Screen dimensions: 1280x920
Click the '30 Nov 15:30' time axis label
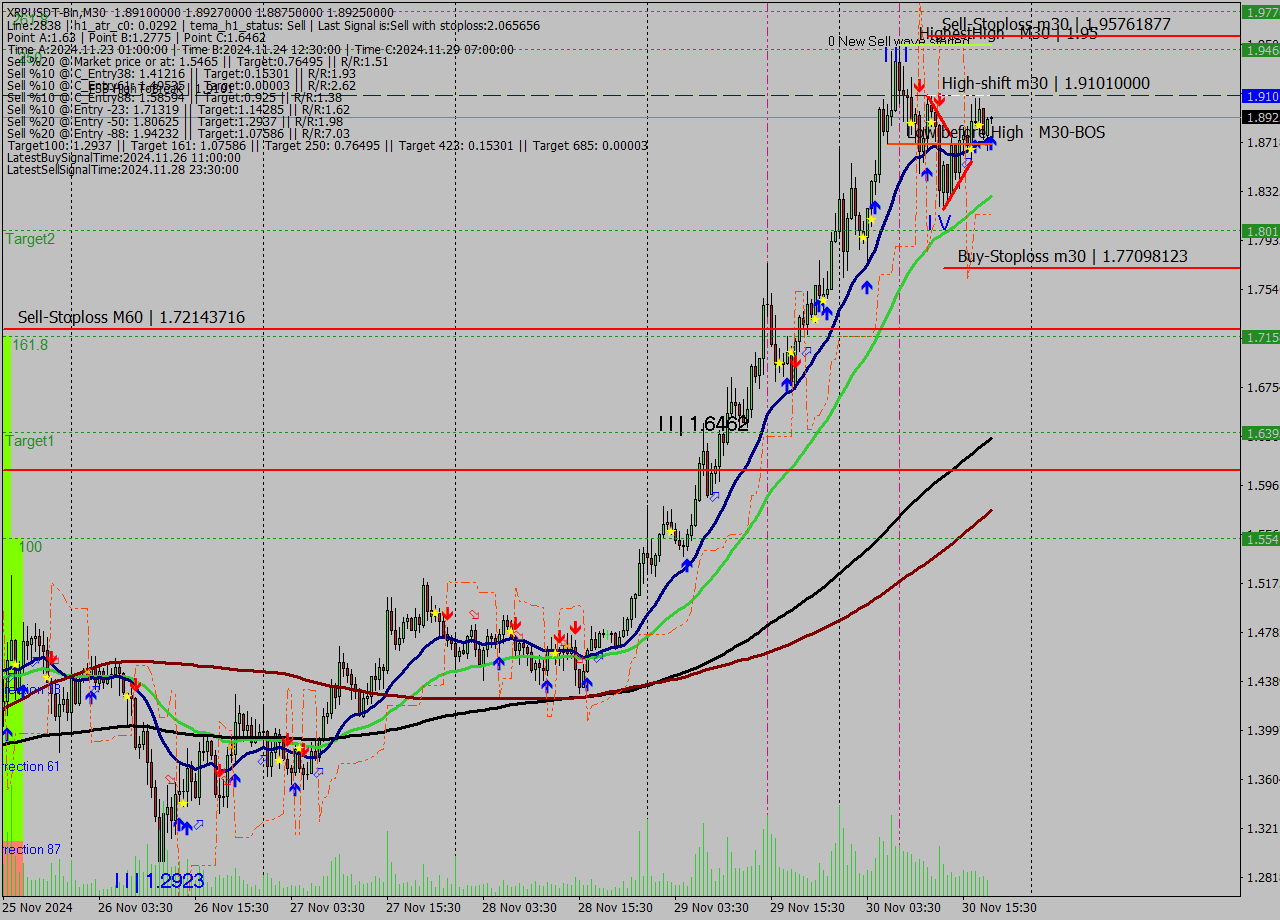(1001, 908)
